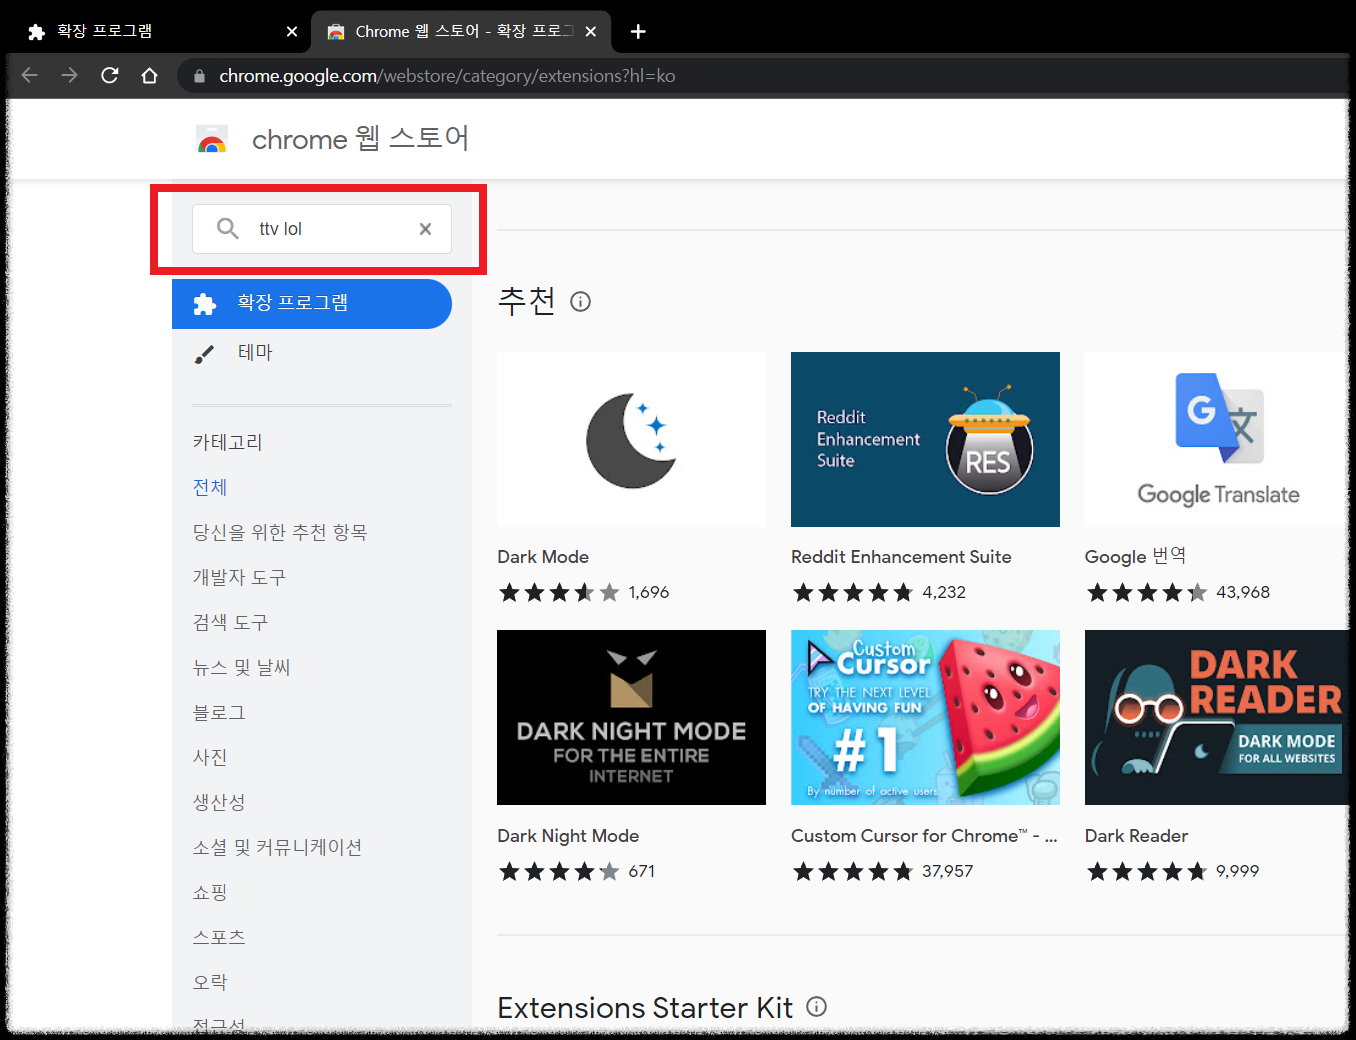Click Reddit Enhancement Suite rating 4,232

pyautogui.click(x=879, y=592)
